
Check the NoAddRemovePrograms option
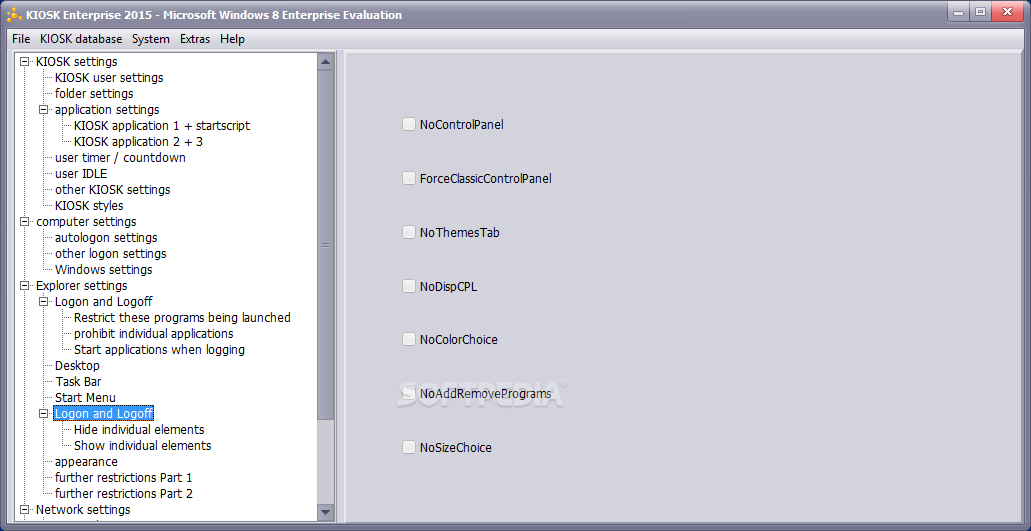(408, 394)
